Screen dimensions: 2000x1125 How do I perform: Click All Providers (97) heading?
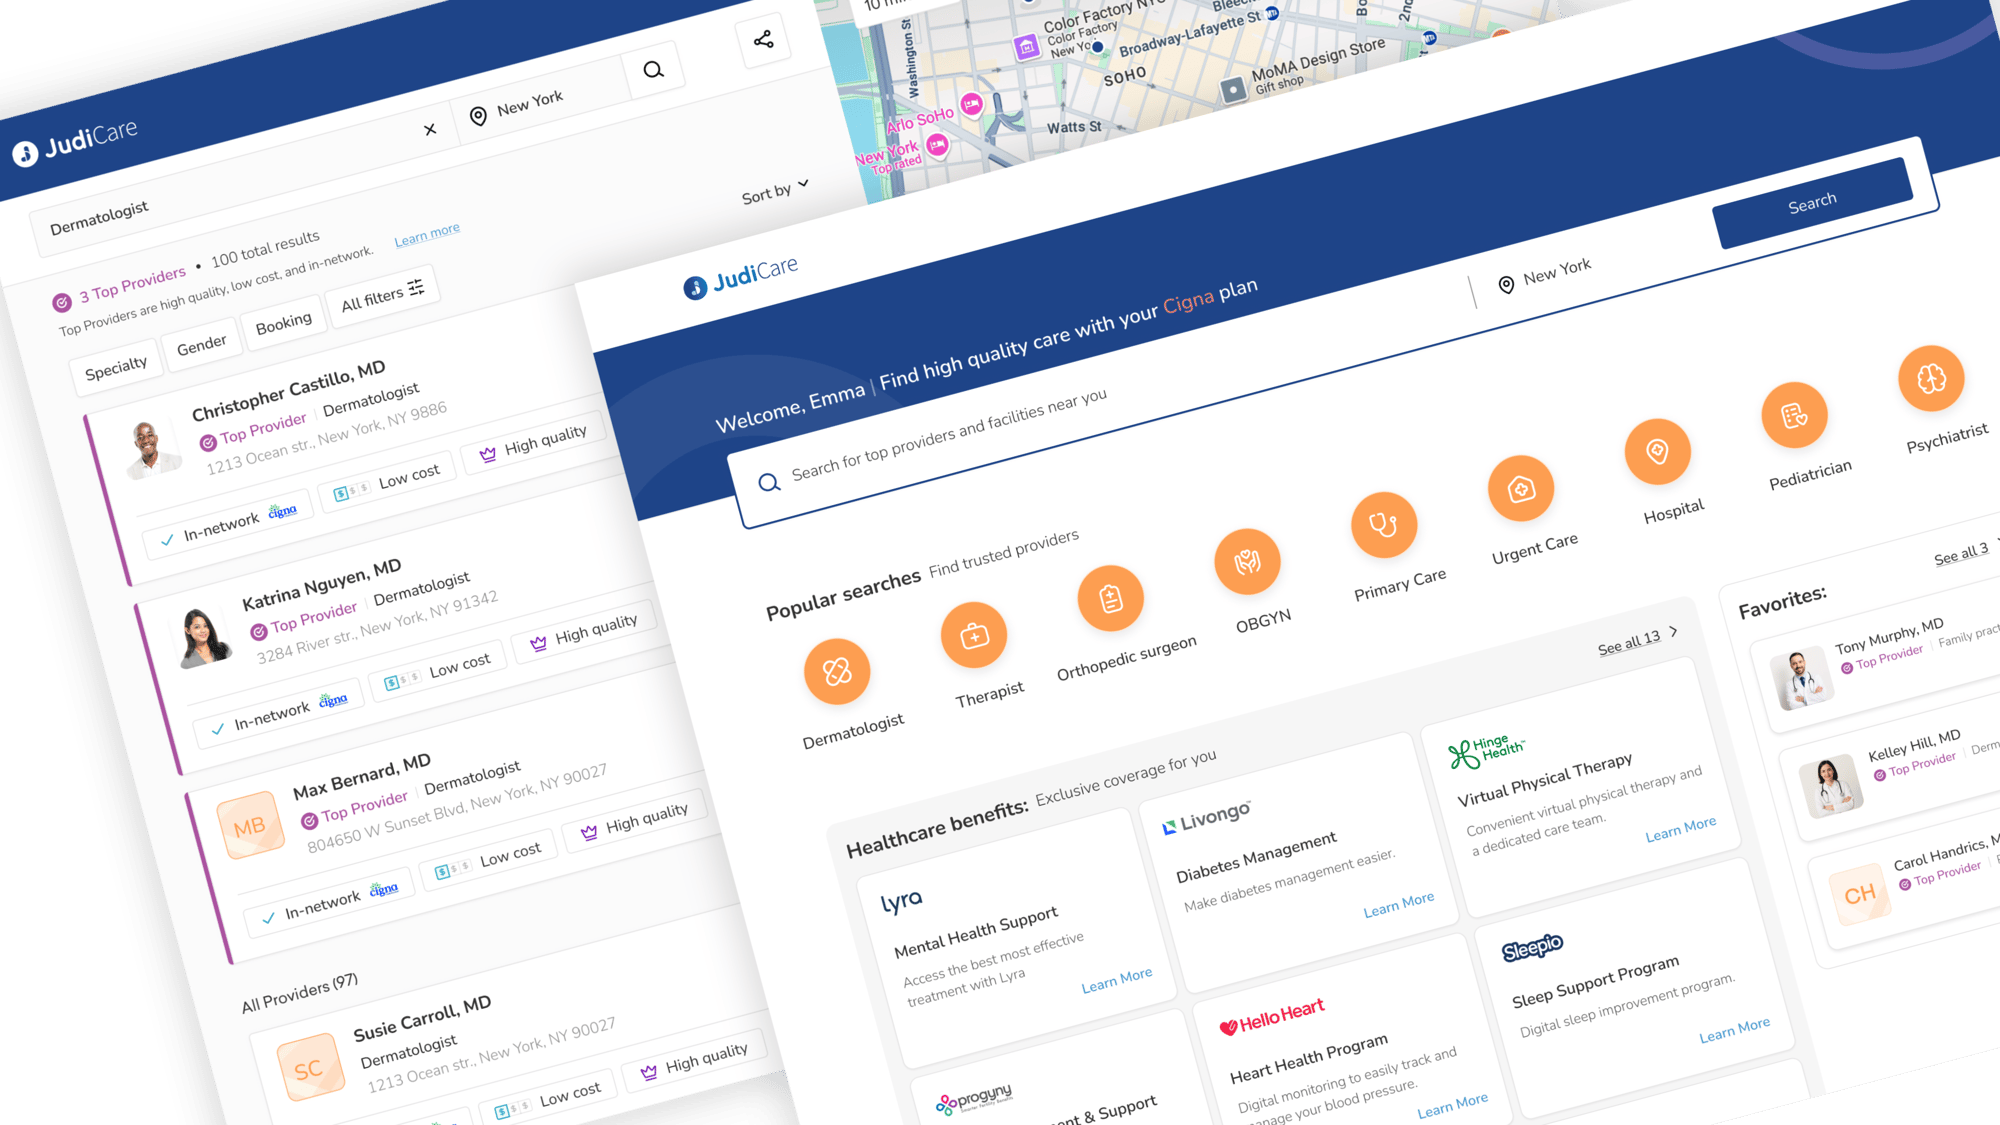299,993
